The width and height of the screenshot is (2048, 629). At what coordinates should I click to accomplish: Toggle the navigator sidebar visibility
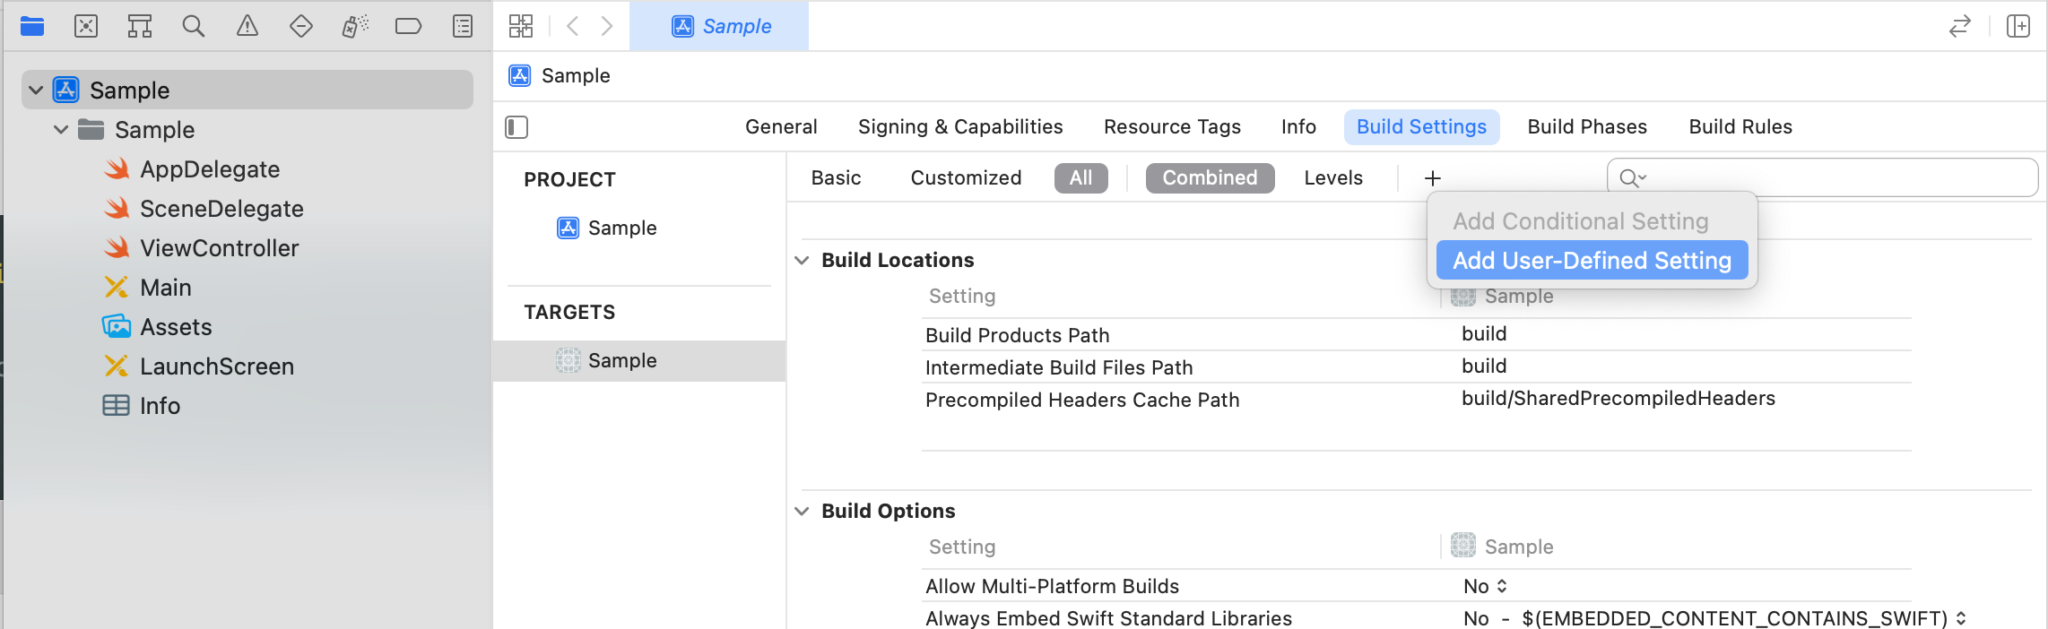[x=516, y=127]
